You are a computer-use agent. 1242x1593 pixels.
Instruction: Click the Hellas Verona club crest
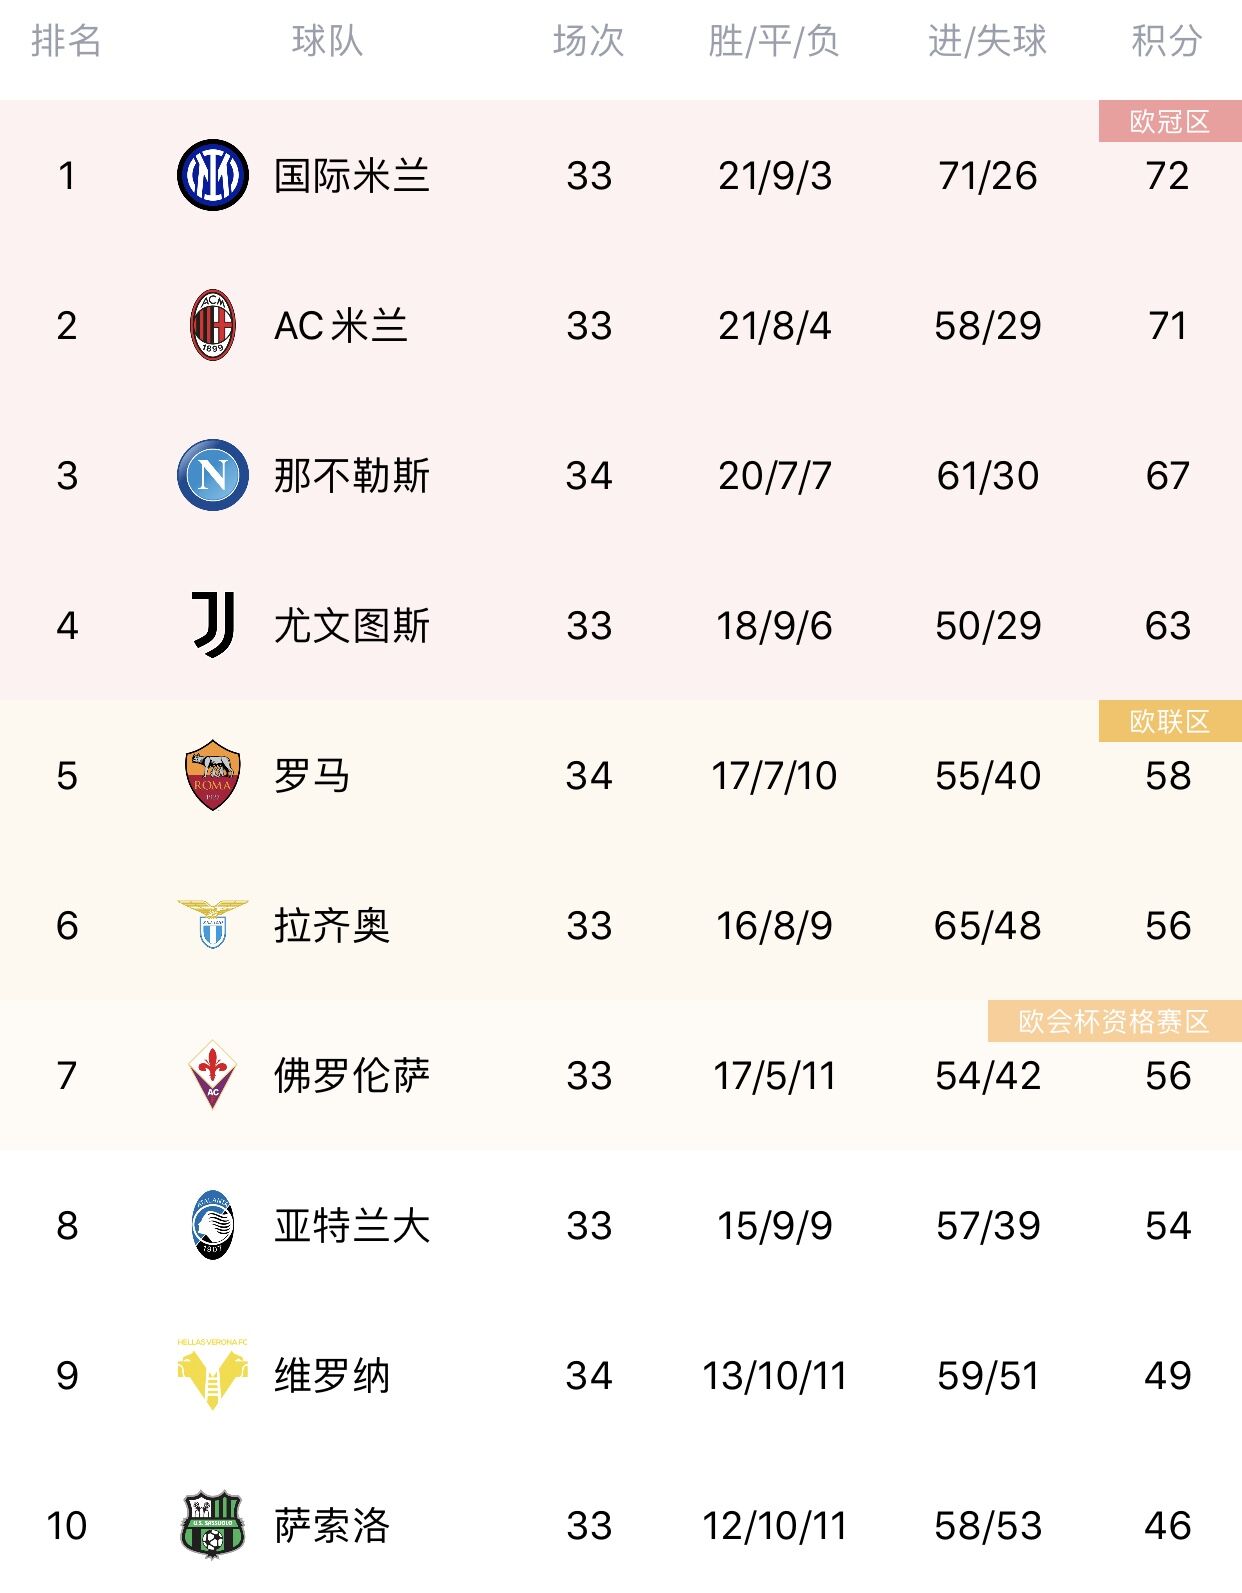tap(212, 1375)
